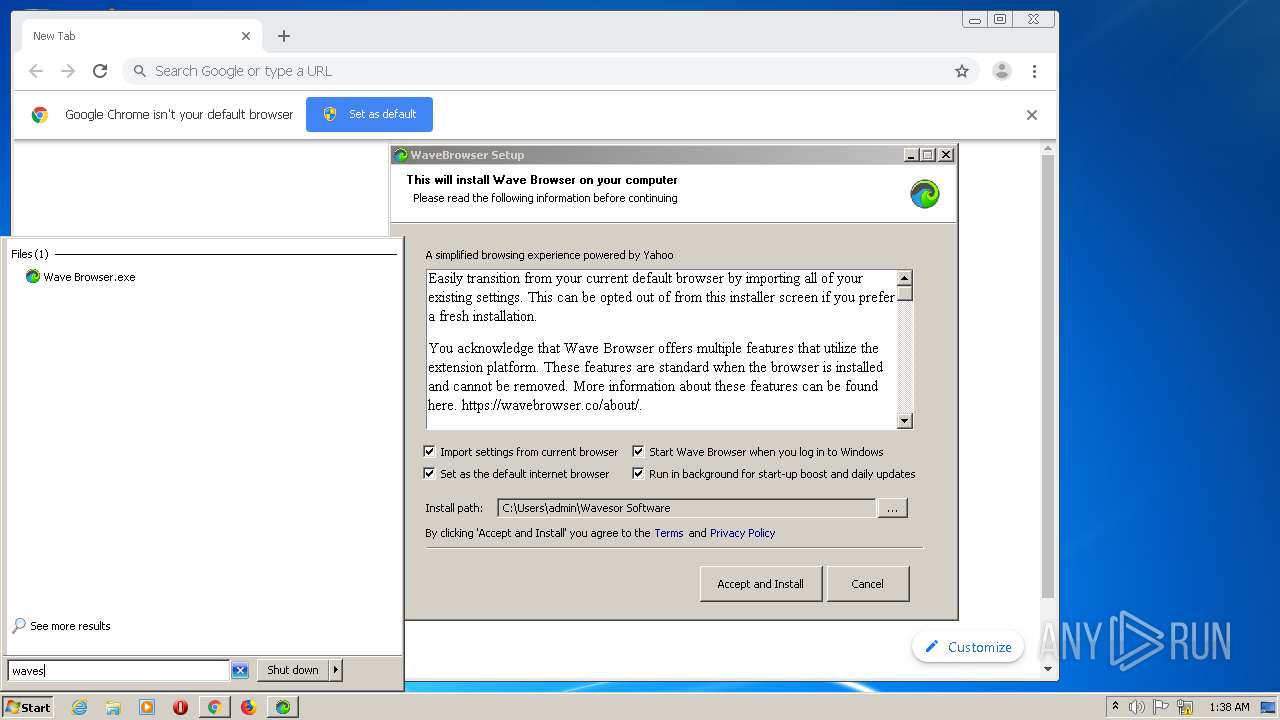
Task: Click Accept and Install
Action: [x=760, y=584]
